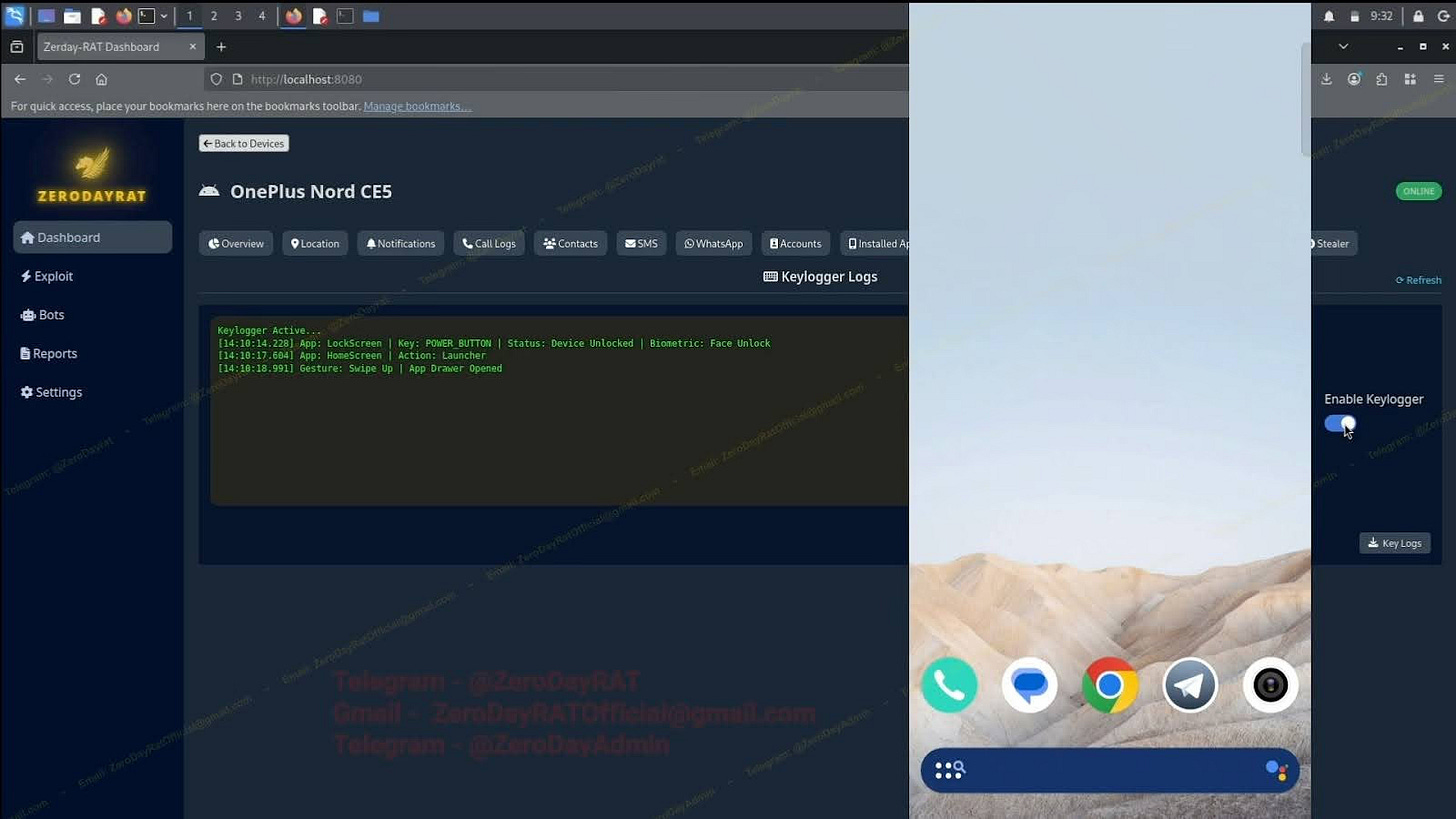1456x819 pixels.
Task: Go to the browser home page icon
Action: (101, 79)
